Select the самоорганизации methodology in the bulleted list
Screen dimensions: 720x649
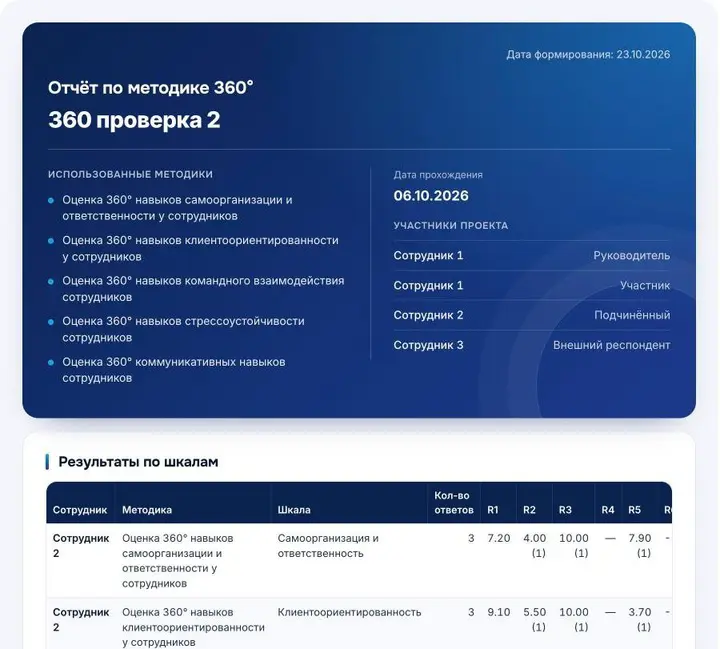point(177,208)
